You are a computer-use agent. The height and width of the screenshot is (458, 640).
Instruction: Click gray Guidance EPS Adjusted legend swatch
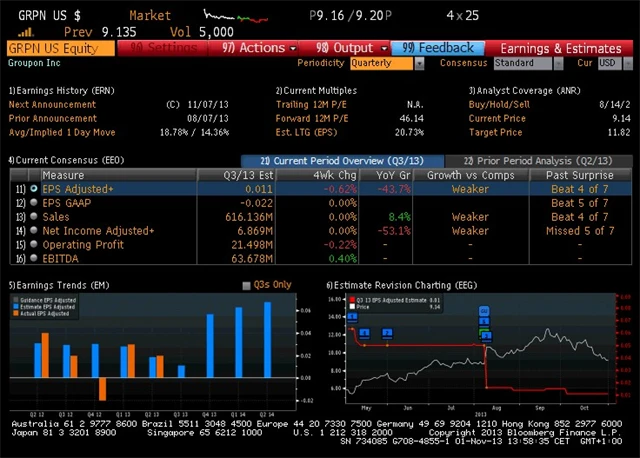tap(16, 300)
